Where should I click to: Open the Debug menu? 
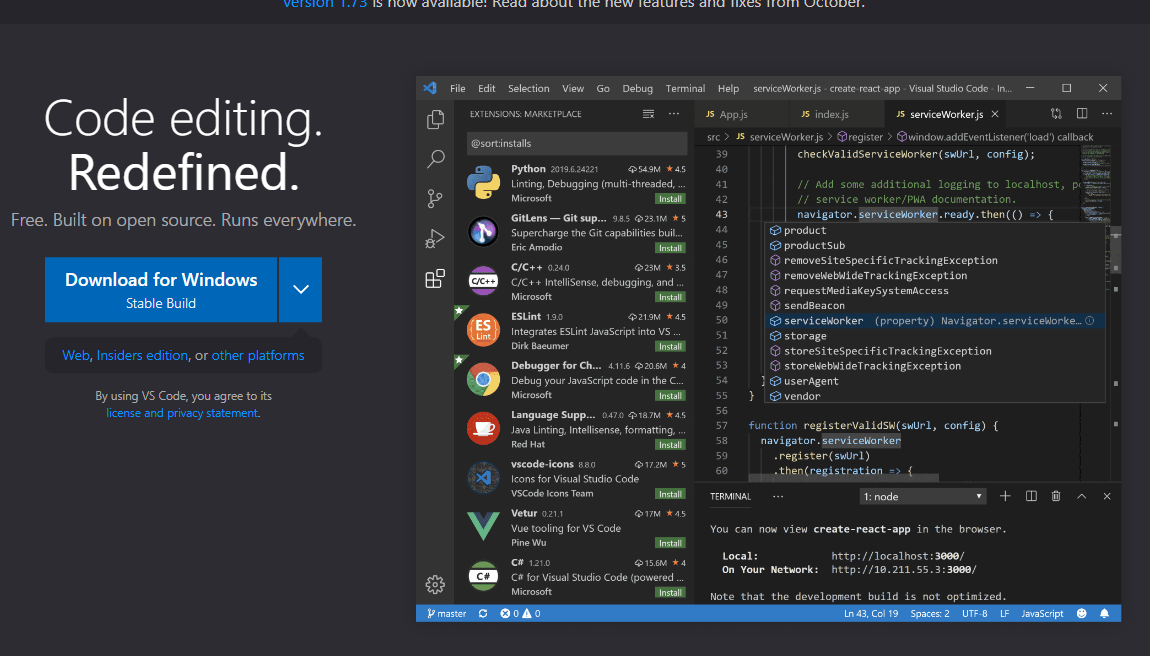click(637, 88)
